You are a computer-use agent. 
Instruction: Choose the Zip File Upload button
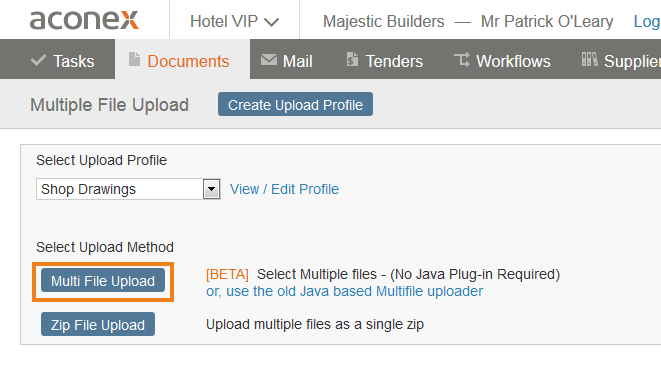[x=98, y=324]
